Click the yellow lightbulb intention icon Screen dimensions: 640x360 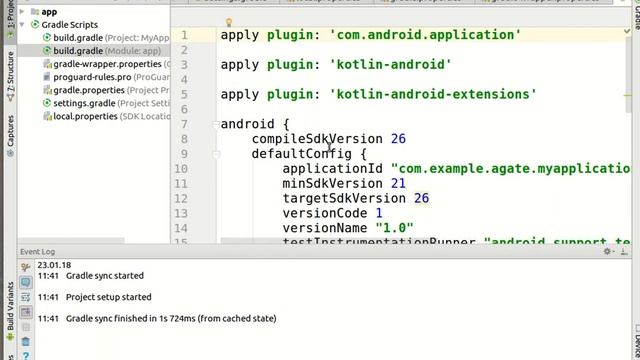click(229, 22)
